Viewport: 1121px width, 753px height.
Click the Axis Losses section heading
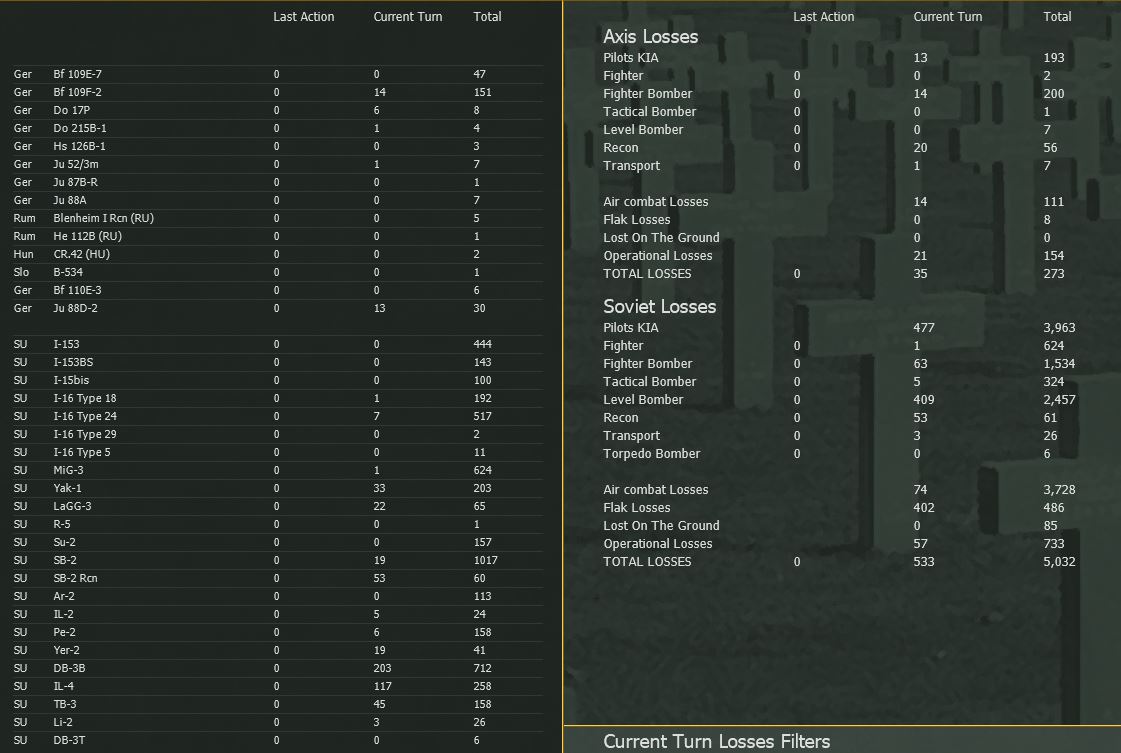[x=650, y=36]
